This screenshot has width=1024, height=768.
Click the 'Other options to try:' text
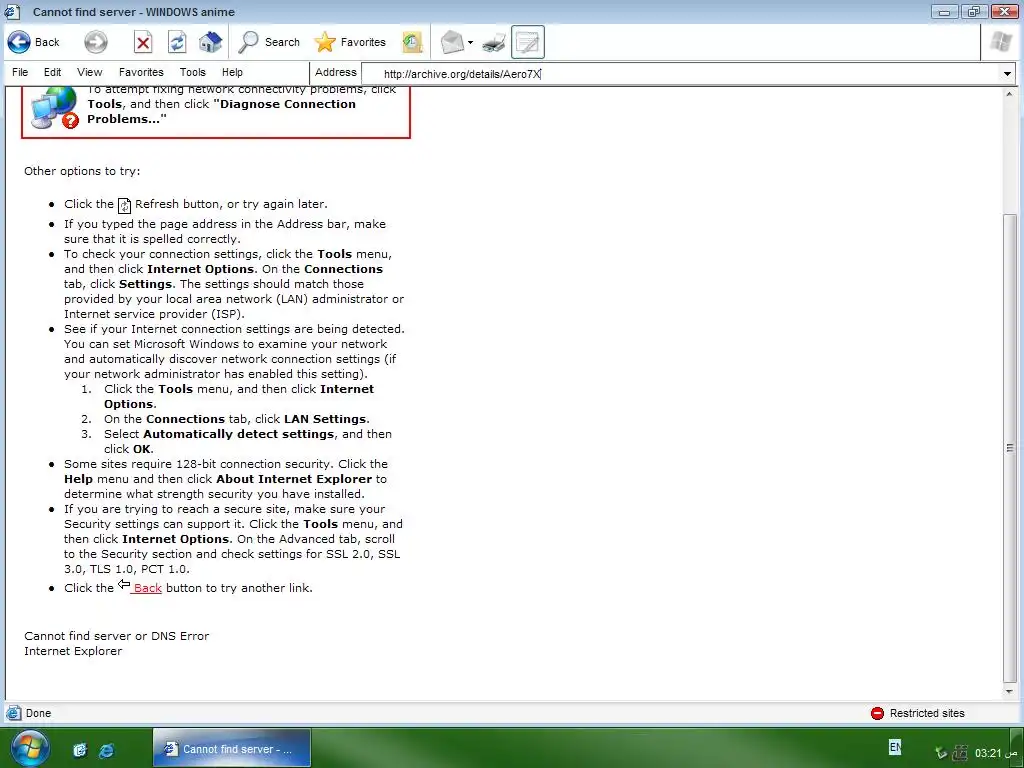(82, 171)
